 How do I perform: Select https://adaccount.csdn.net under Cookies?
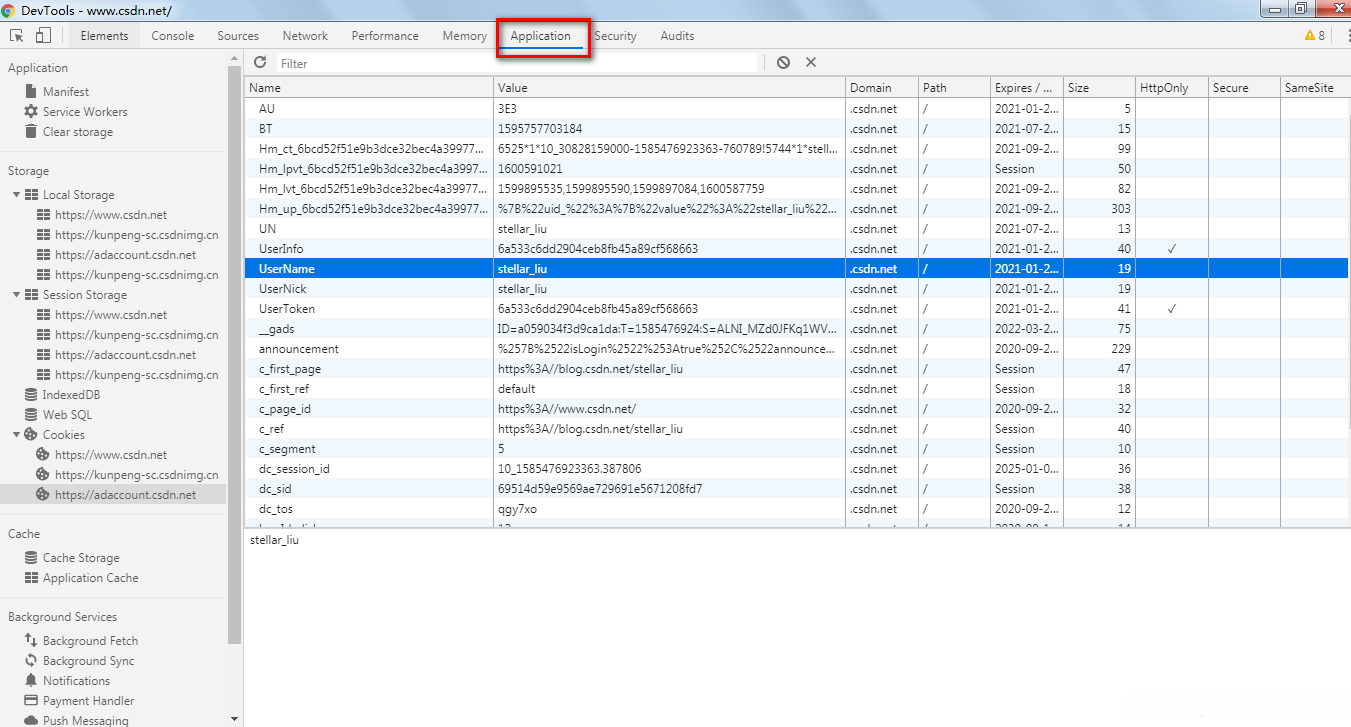click(x=125, y=495)
